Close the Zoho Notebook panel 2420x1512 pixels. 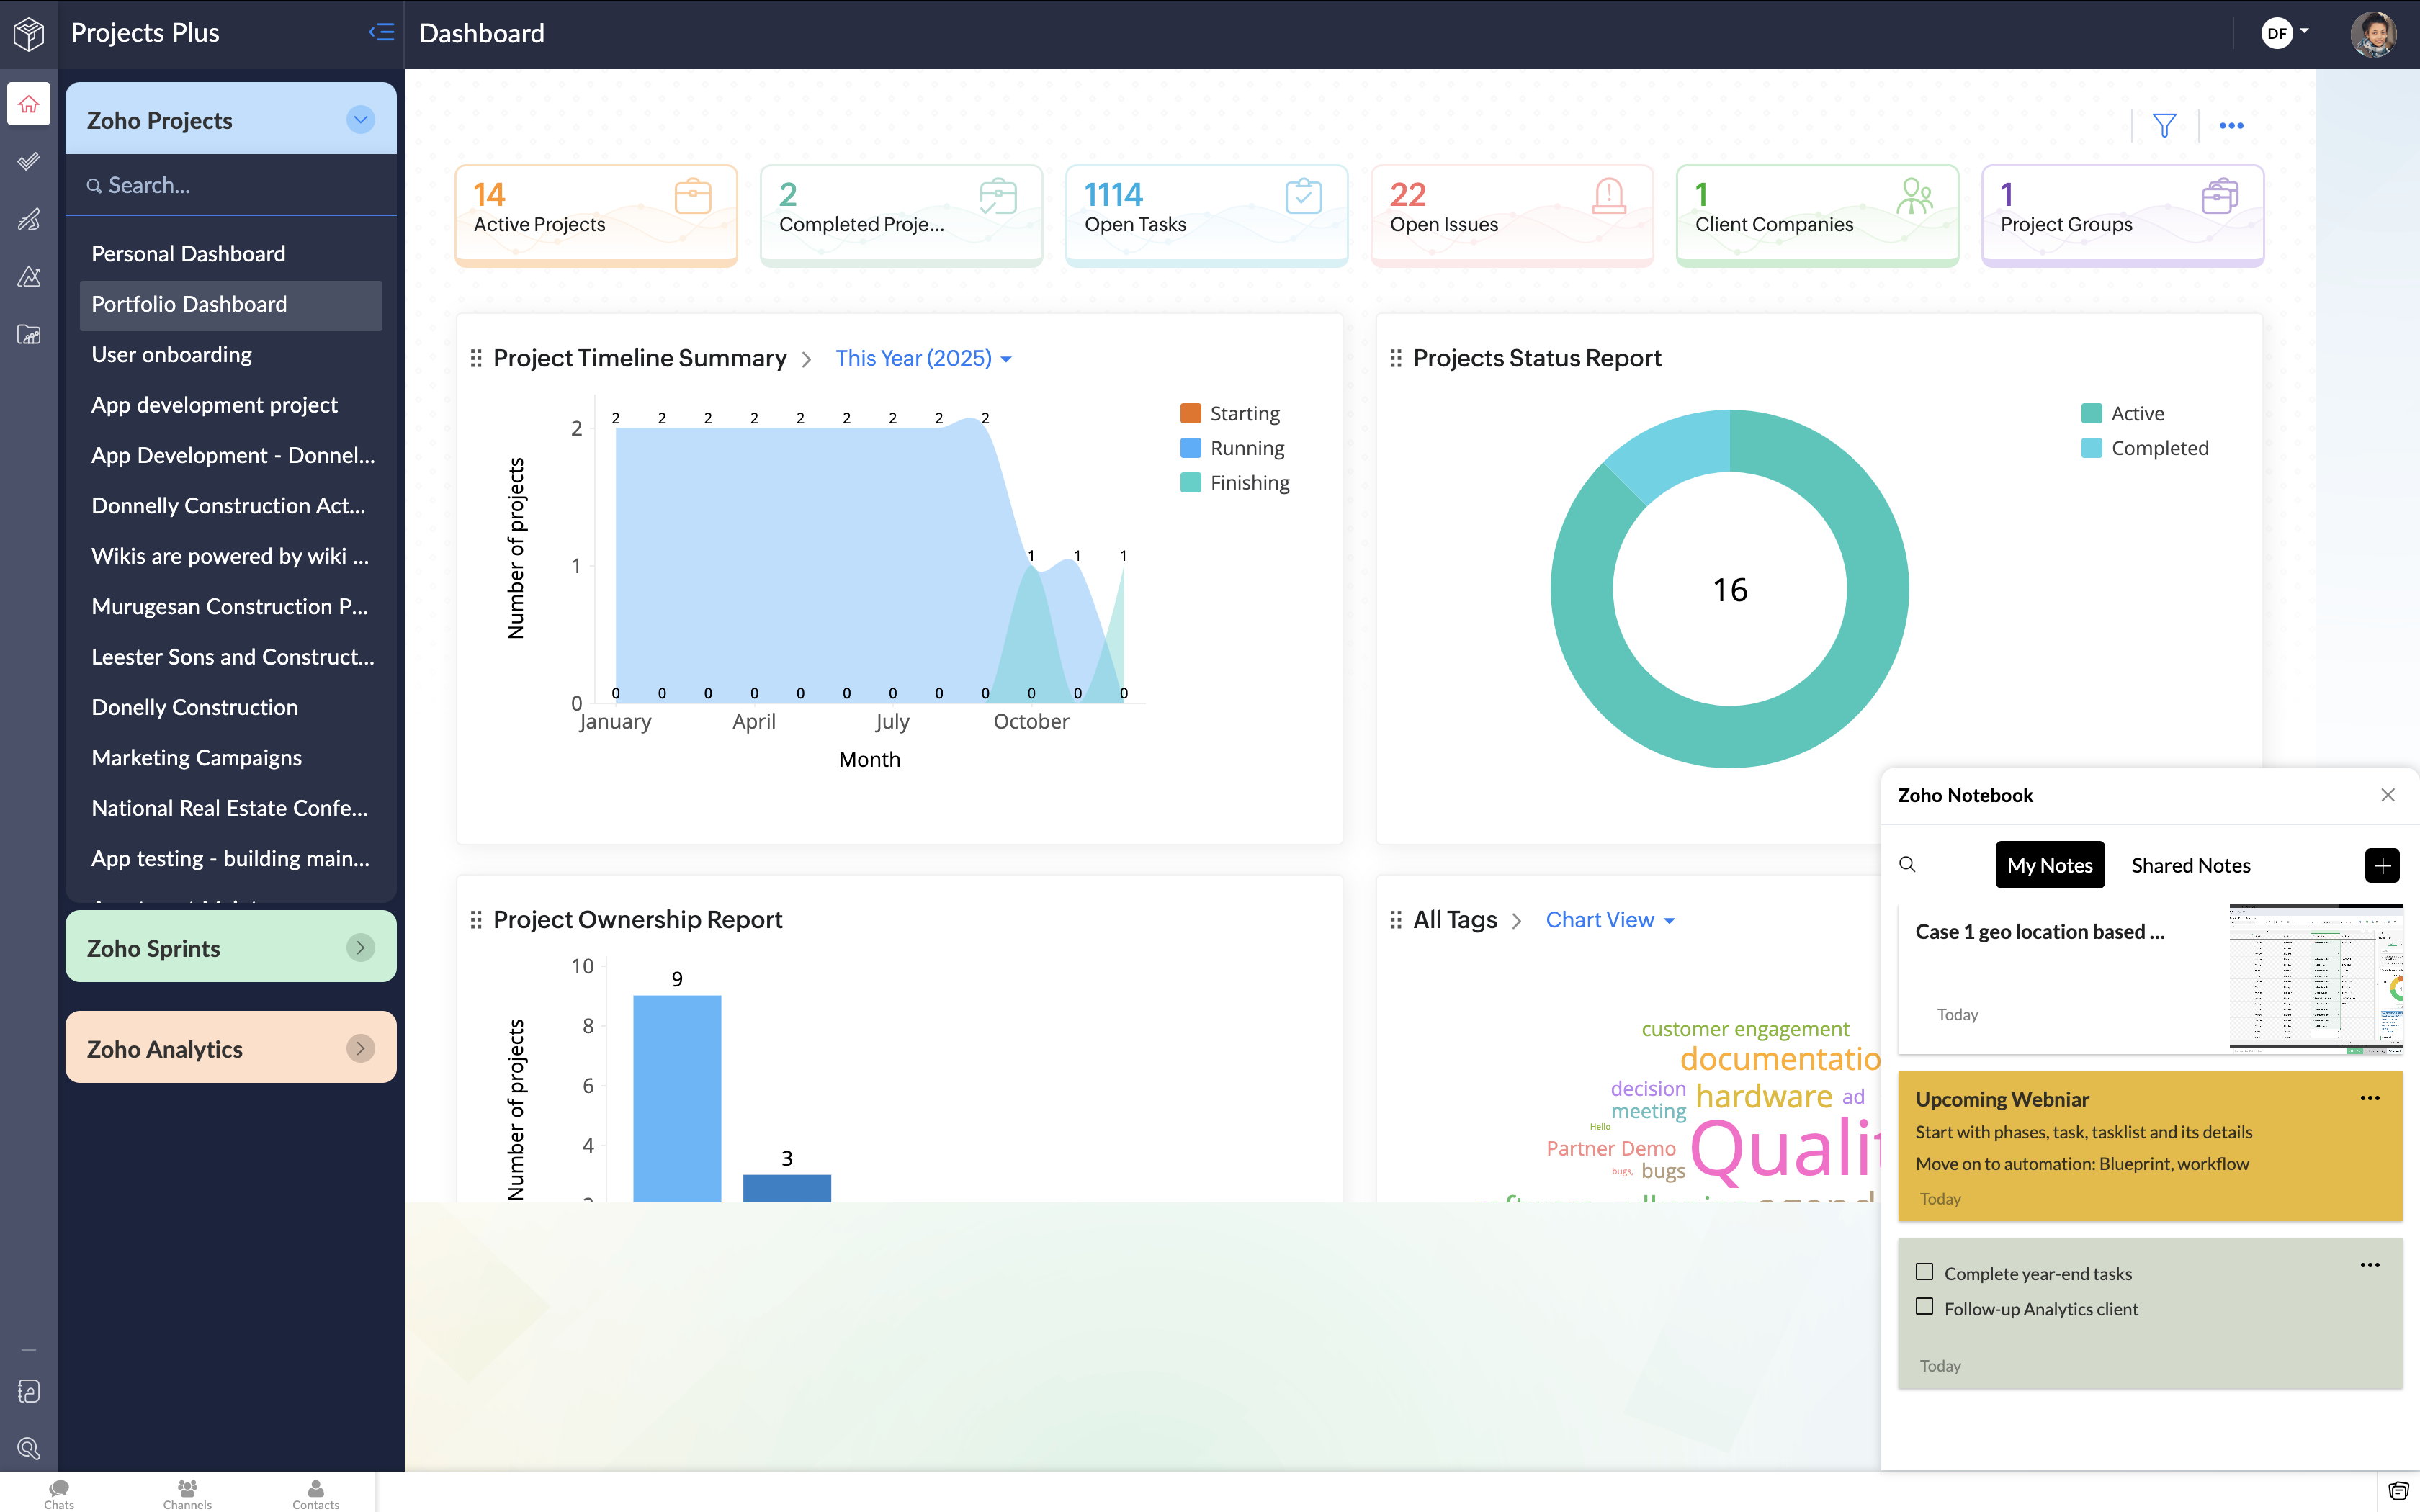2388,795
